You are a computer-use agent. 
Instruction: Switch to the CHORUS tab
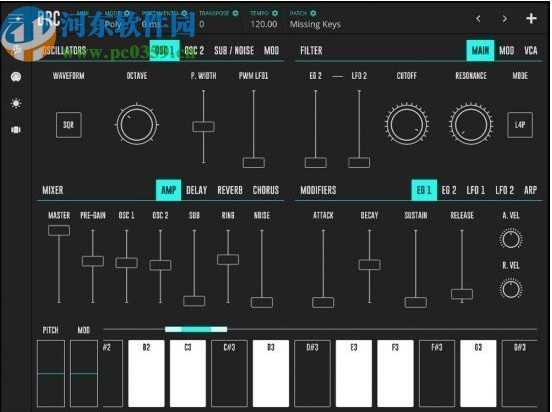266,190
